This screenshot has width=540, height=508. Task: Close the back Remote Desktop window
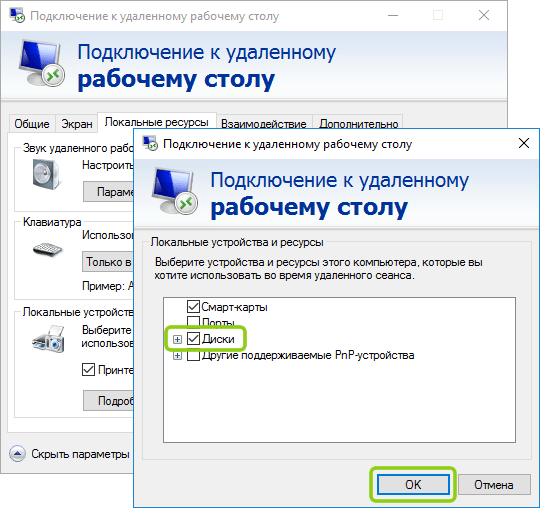tap(484, 15)
